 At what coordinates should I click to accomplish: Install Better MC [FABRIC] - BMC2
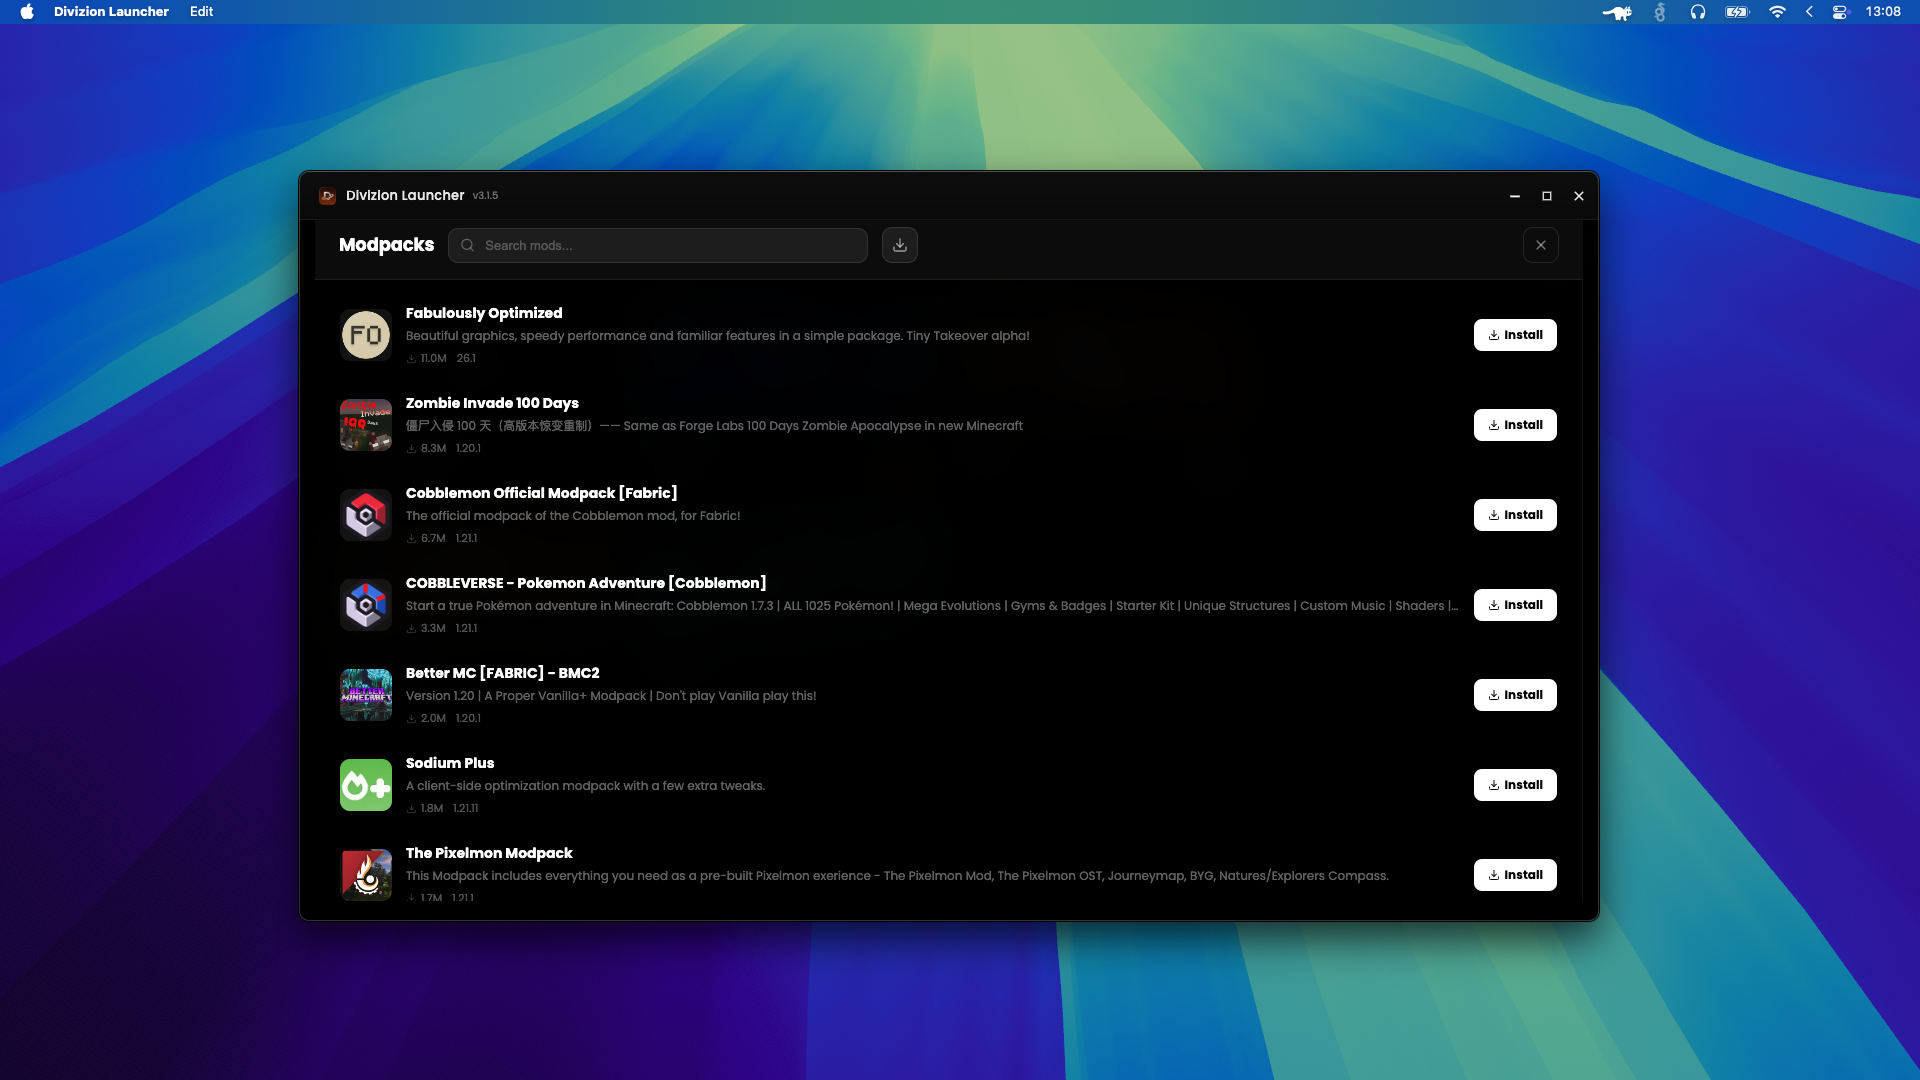coord(1515,695)
